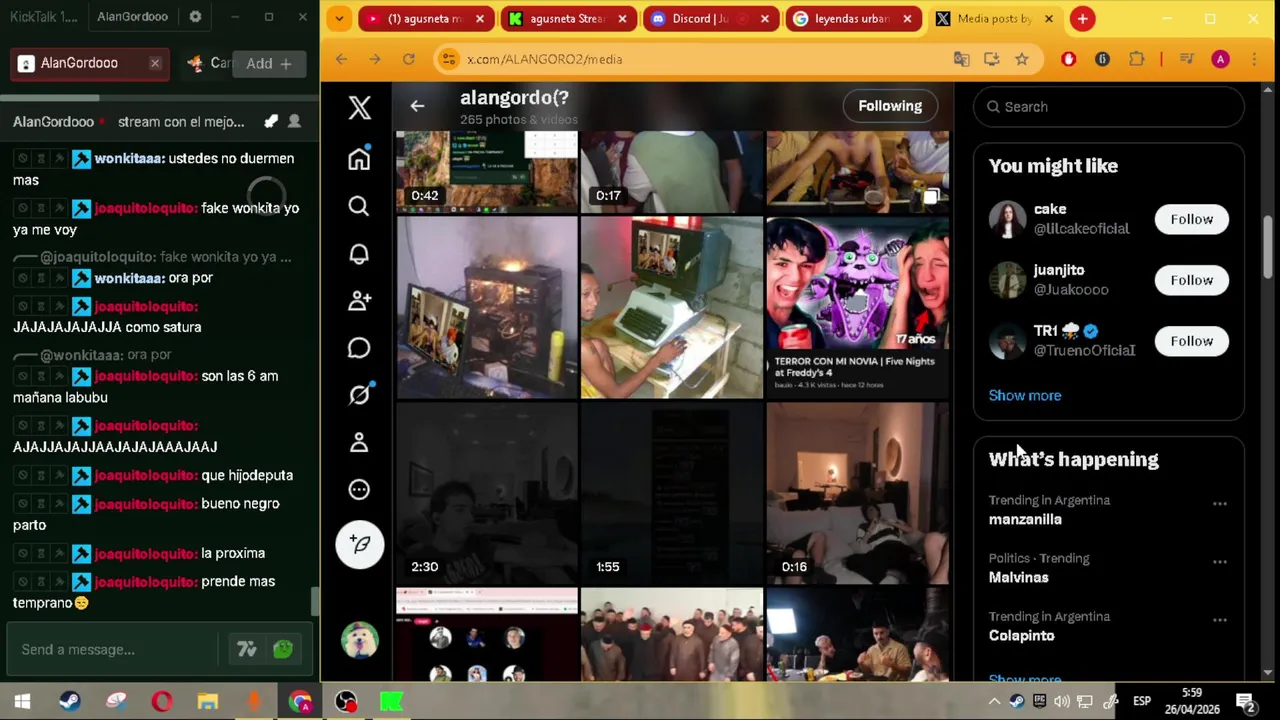This screenshot has width=1280, height=720.
Task: Open account avatar at X sidebar bottom
Action: click(360, 639)
